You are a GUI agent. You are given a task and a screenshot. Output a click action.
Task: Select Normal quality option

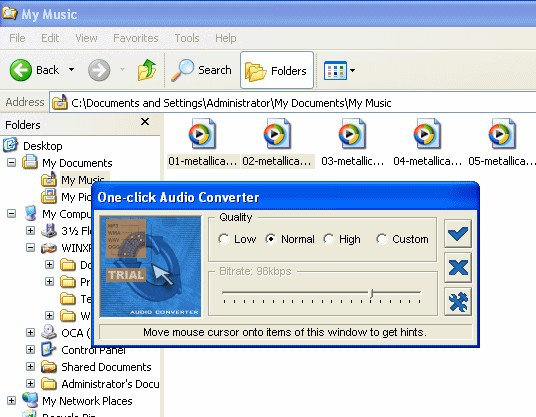pyautogui.click(x=290, y=239)
